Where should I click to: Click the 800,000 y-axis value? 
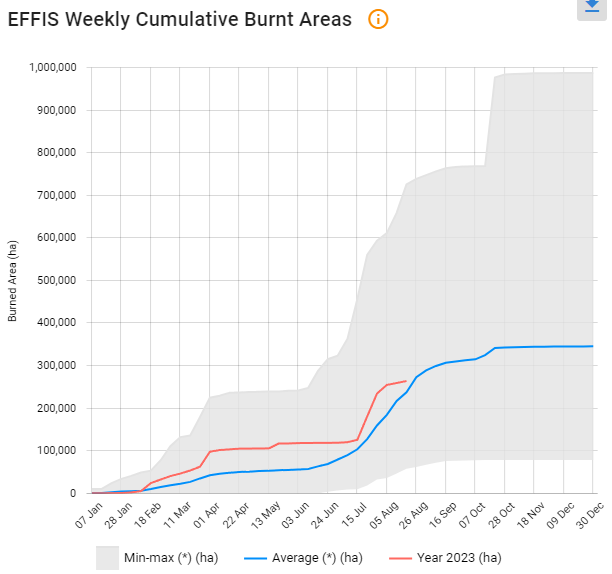57,153
